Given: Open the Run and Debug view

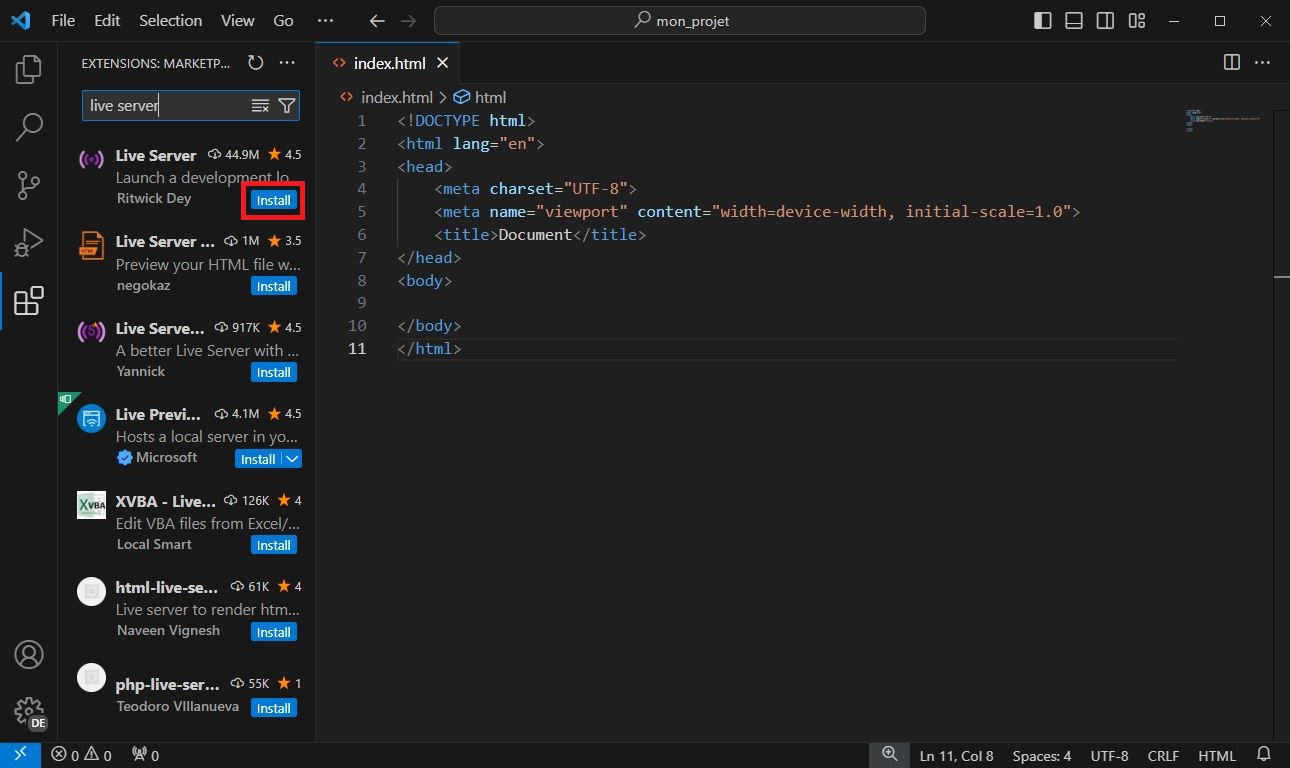Looking at the screenshot, I should [x=29, y=243].
